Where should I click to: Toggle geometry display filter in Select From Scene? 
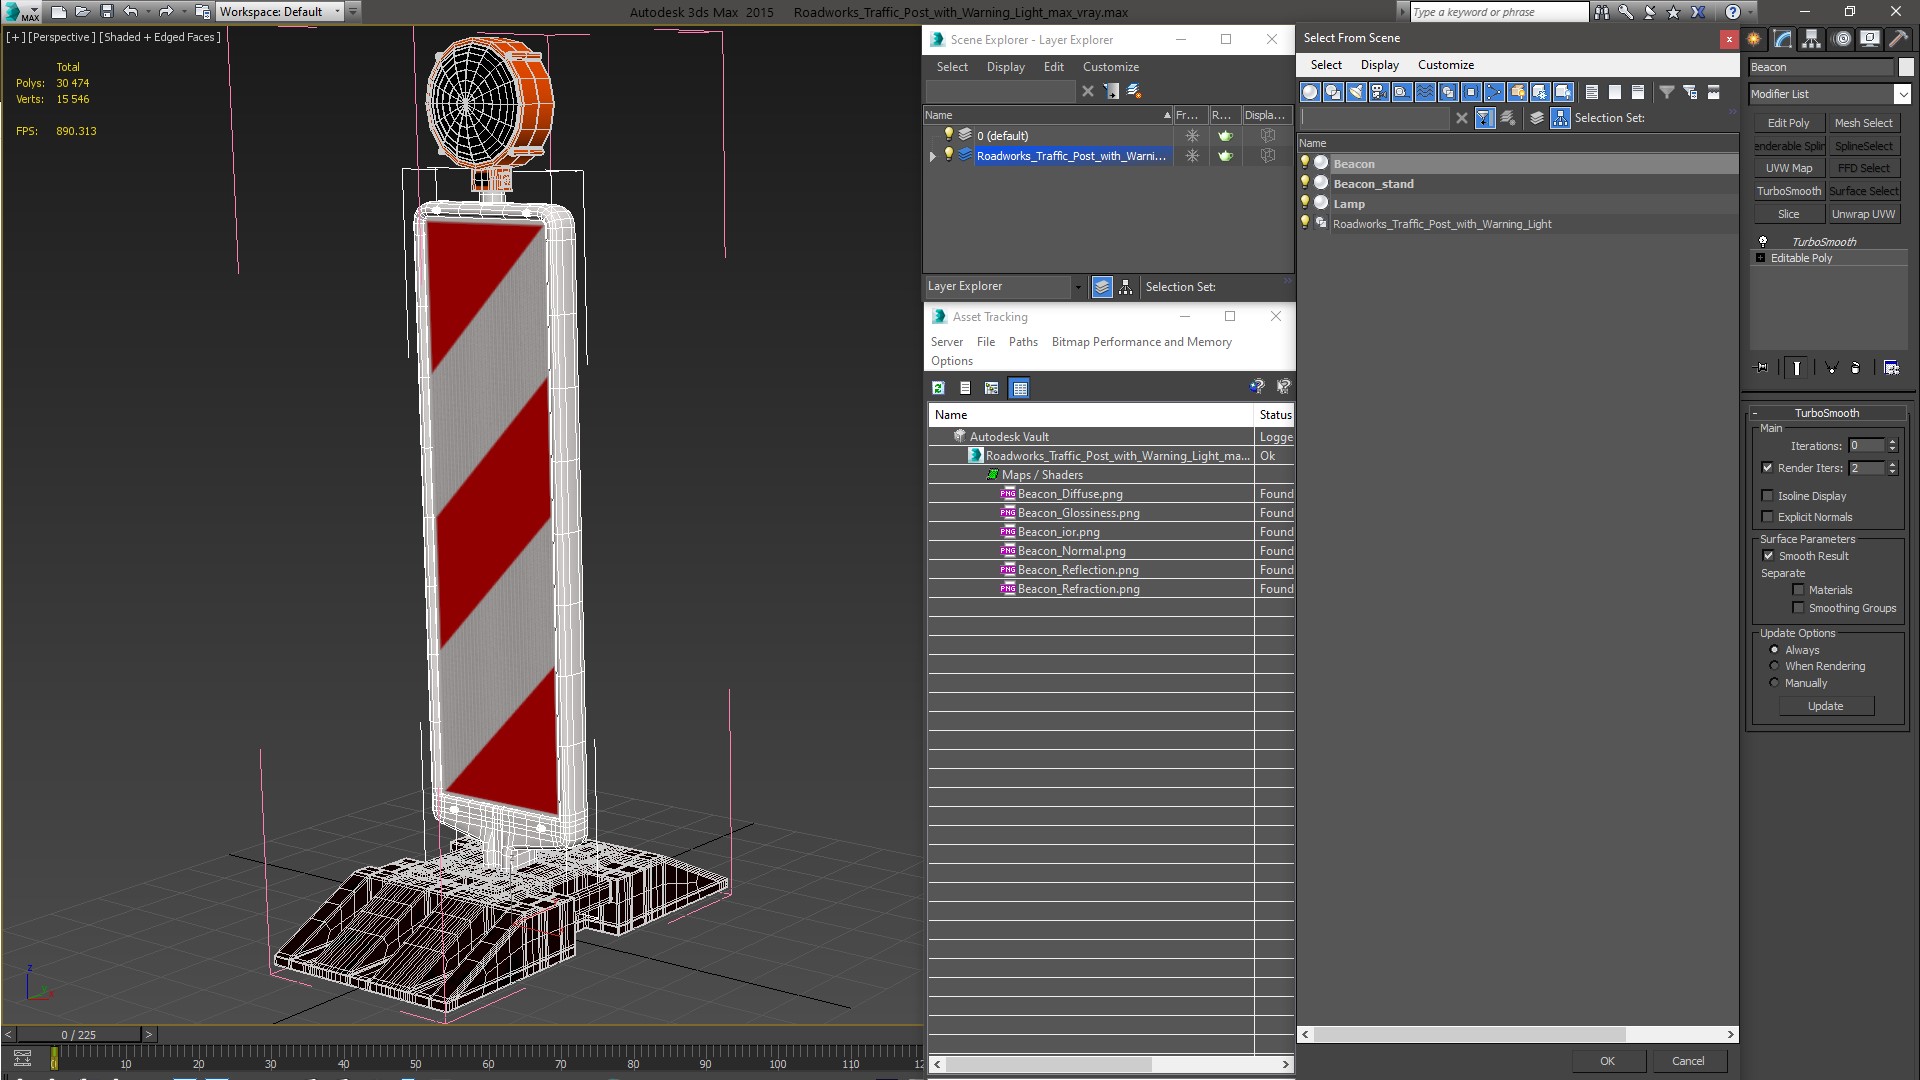click(1310, 92)
